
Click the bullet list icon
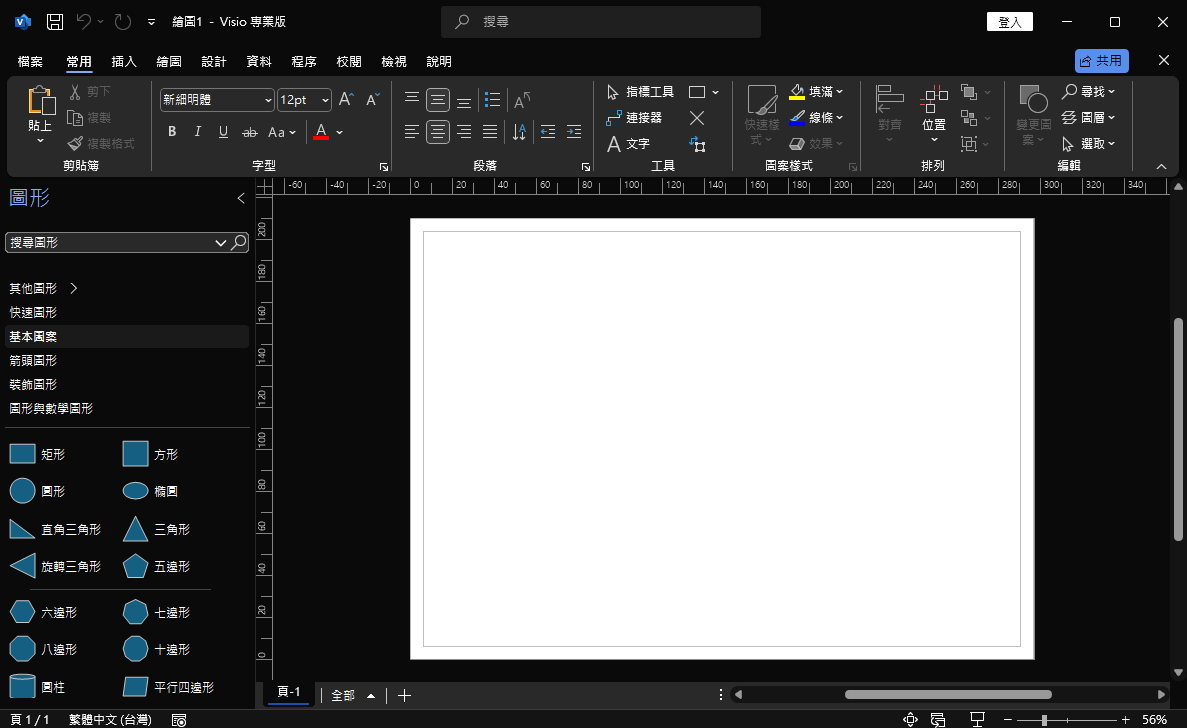coord(492,100)
